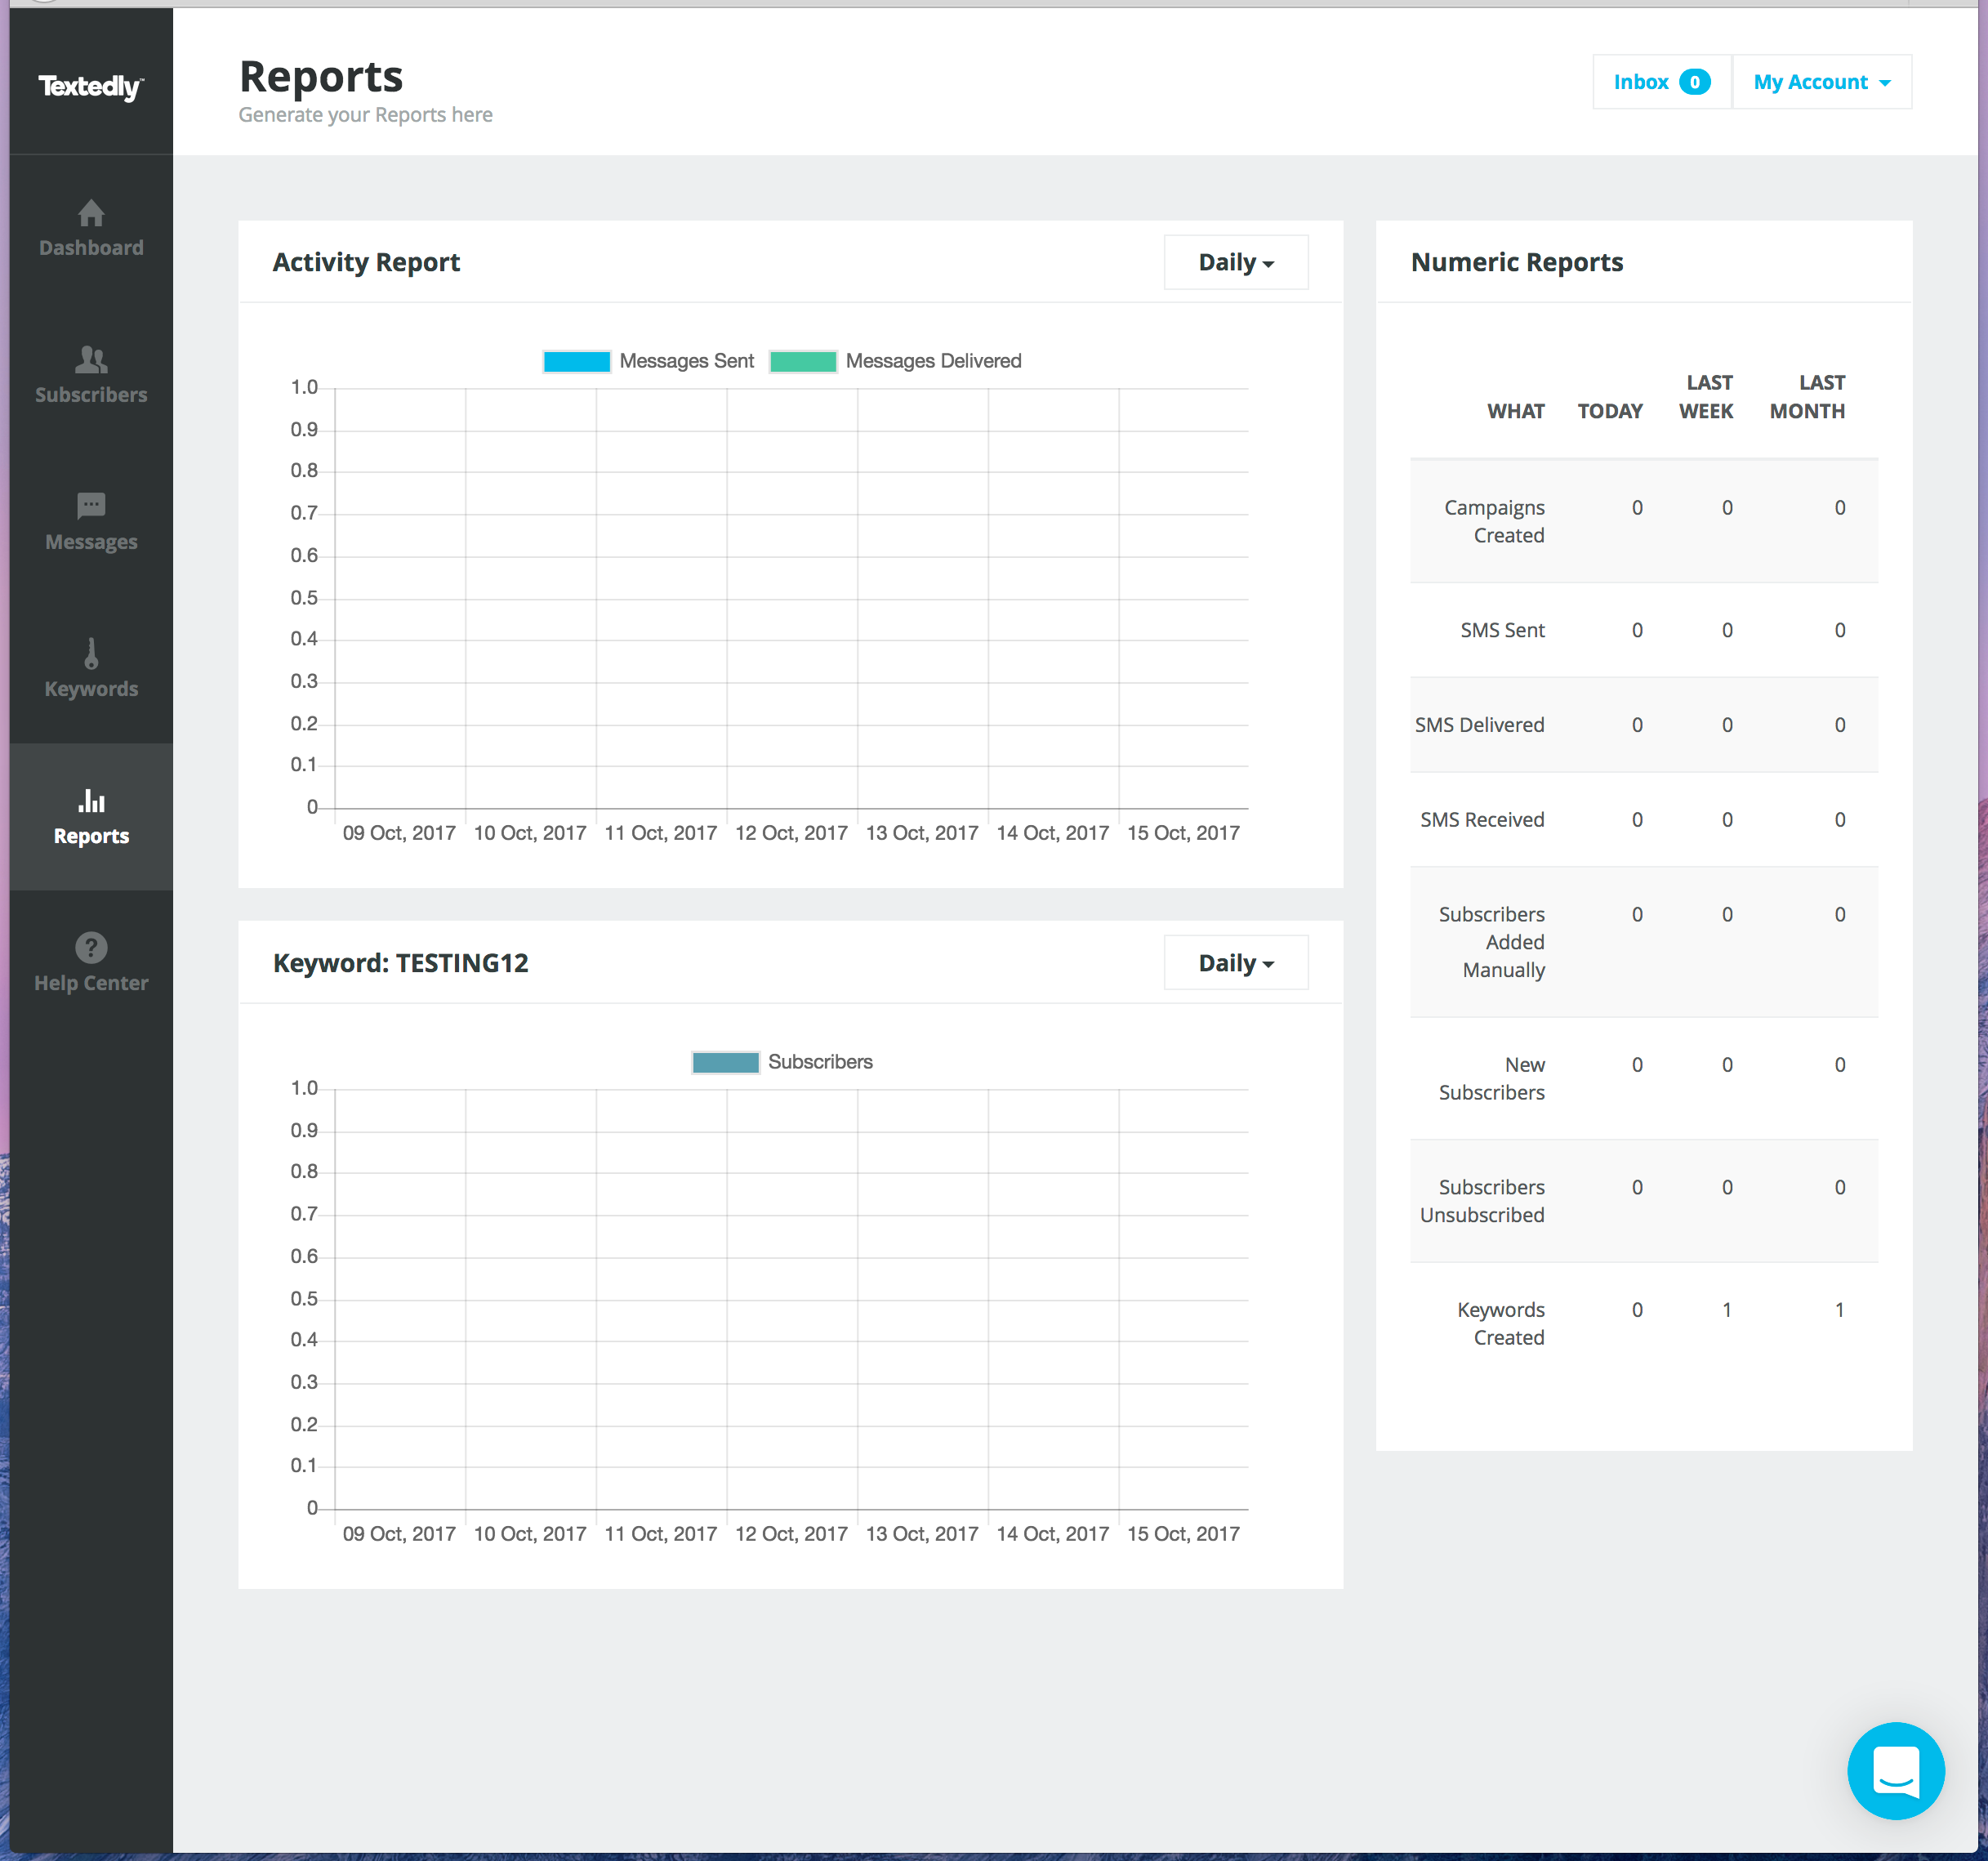Go to Reports label in sidebar
The width and height of the screenshot is (1988, 1861).
(x=91, y=836)
